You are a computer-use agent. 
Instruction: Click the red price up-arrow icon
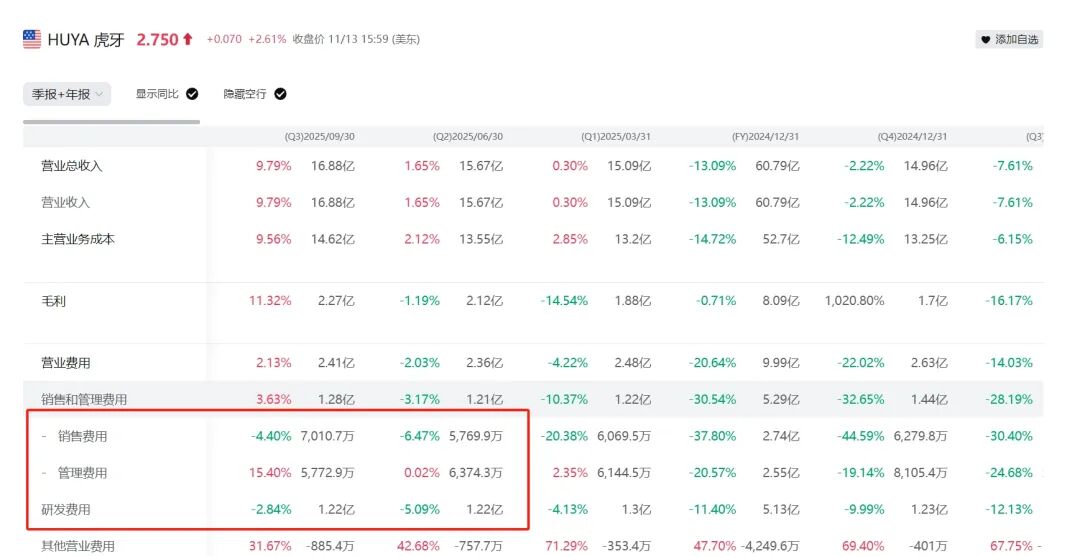point(187,39)
